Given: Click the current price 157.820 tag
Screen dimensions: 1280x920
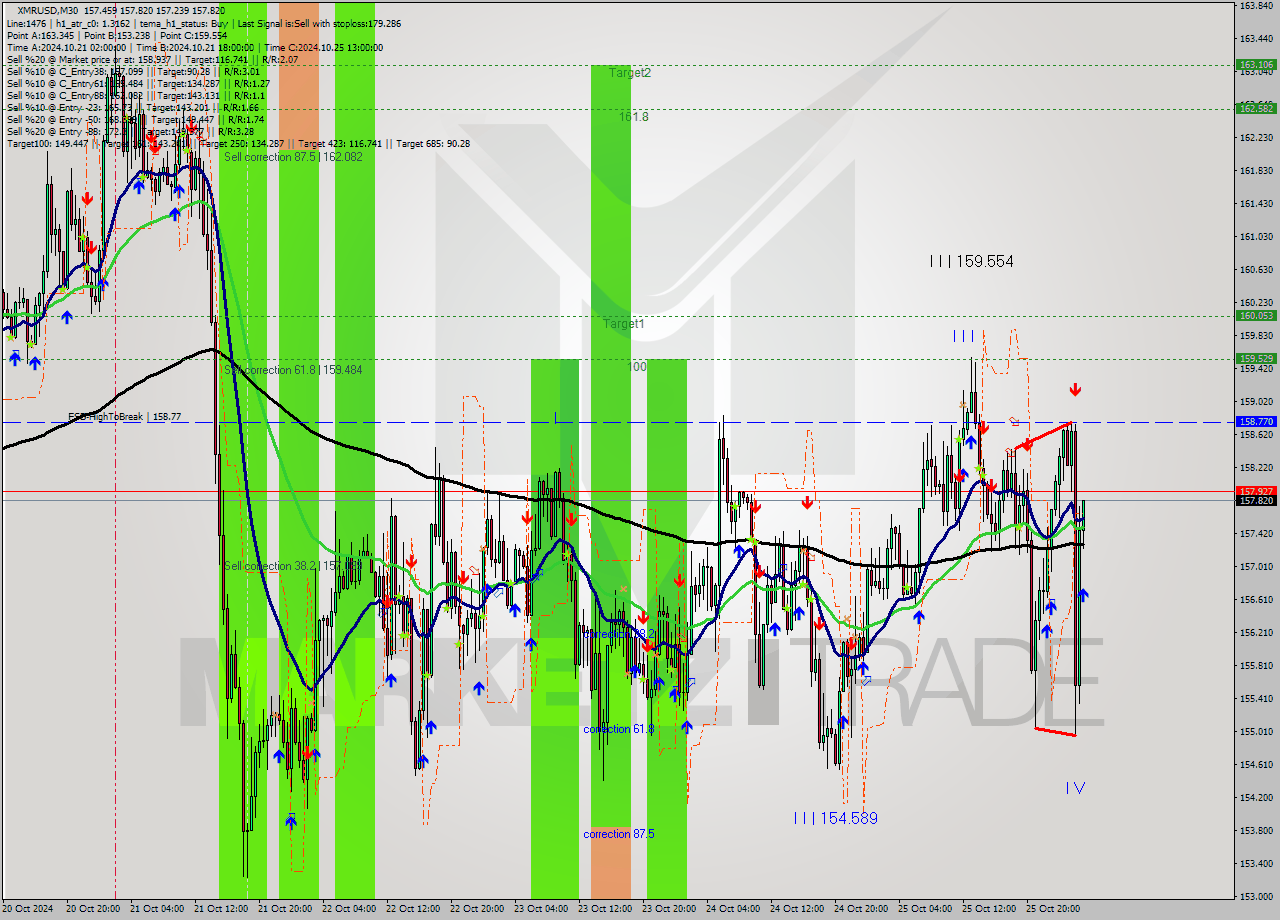Looking at the screenshot, I should point(1256,500).
